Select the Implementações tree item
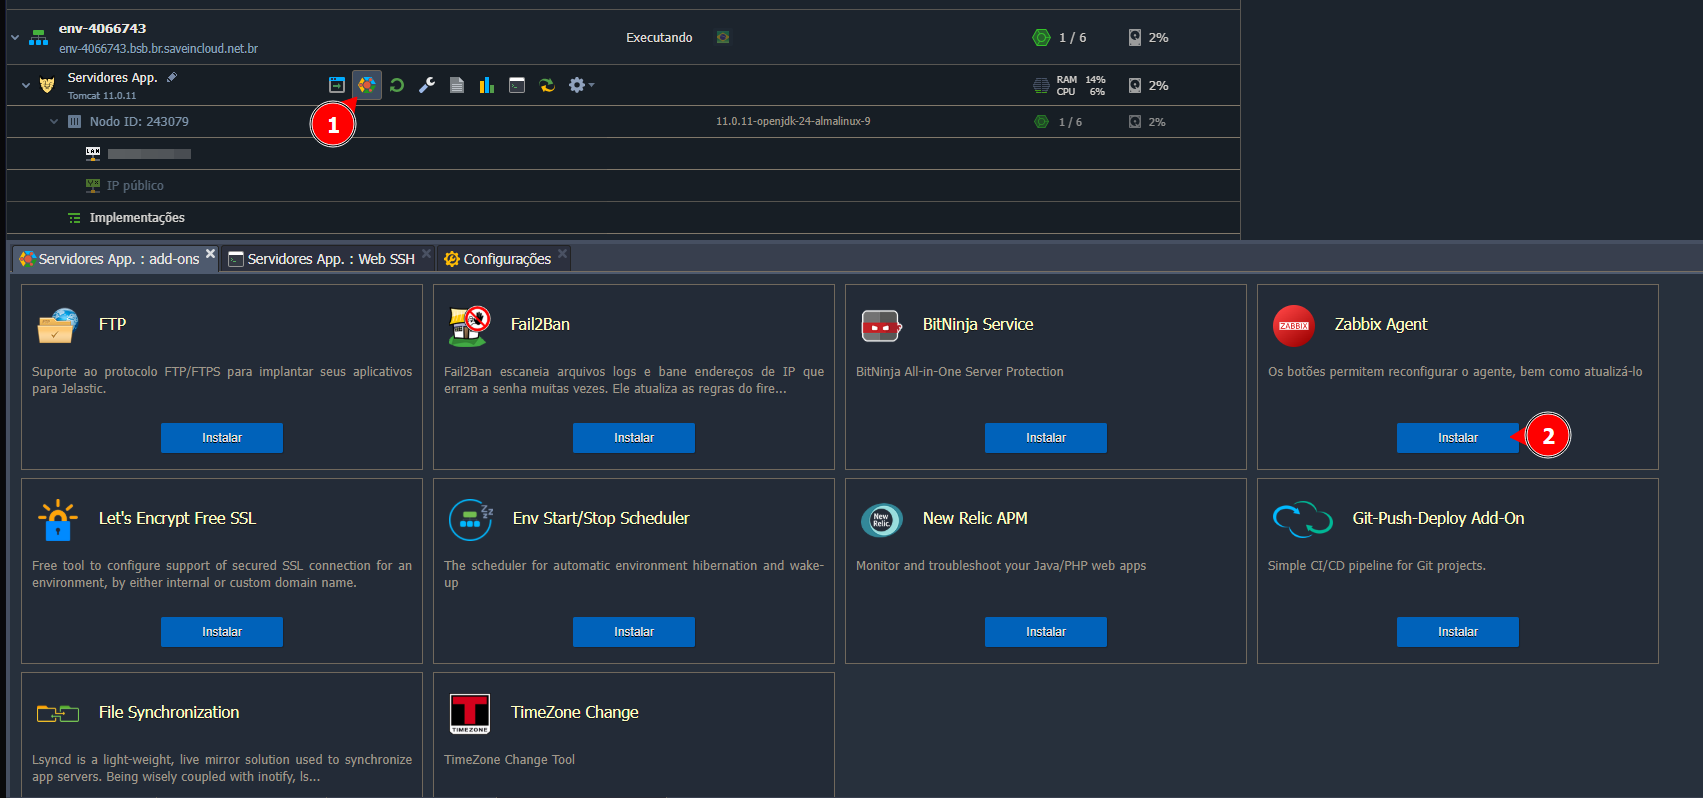 (x=137, y=218)
